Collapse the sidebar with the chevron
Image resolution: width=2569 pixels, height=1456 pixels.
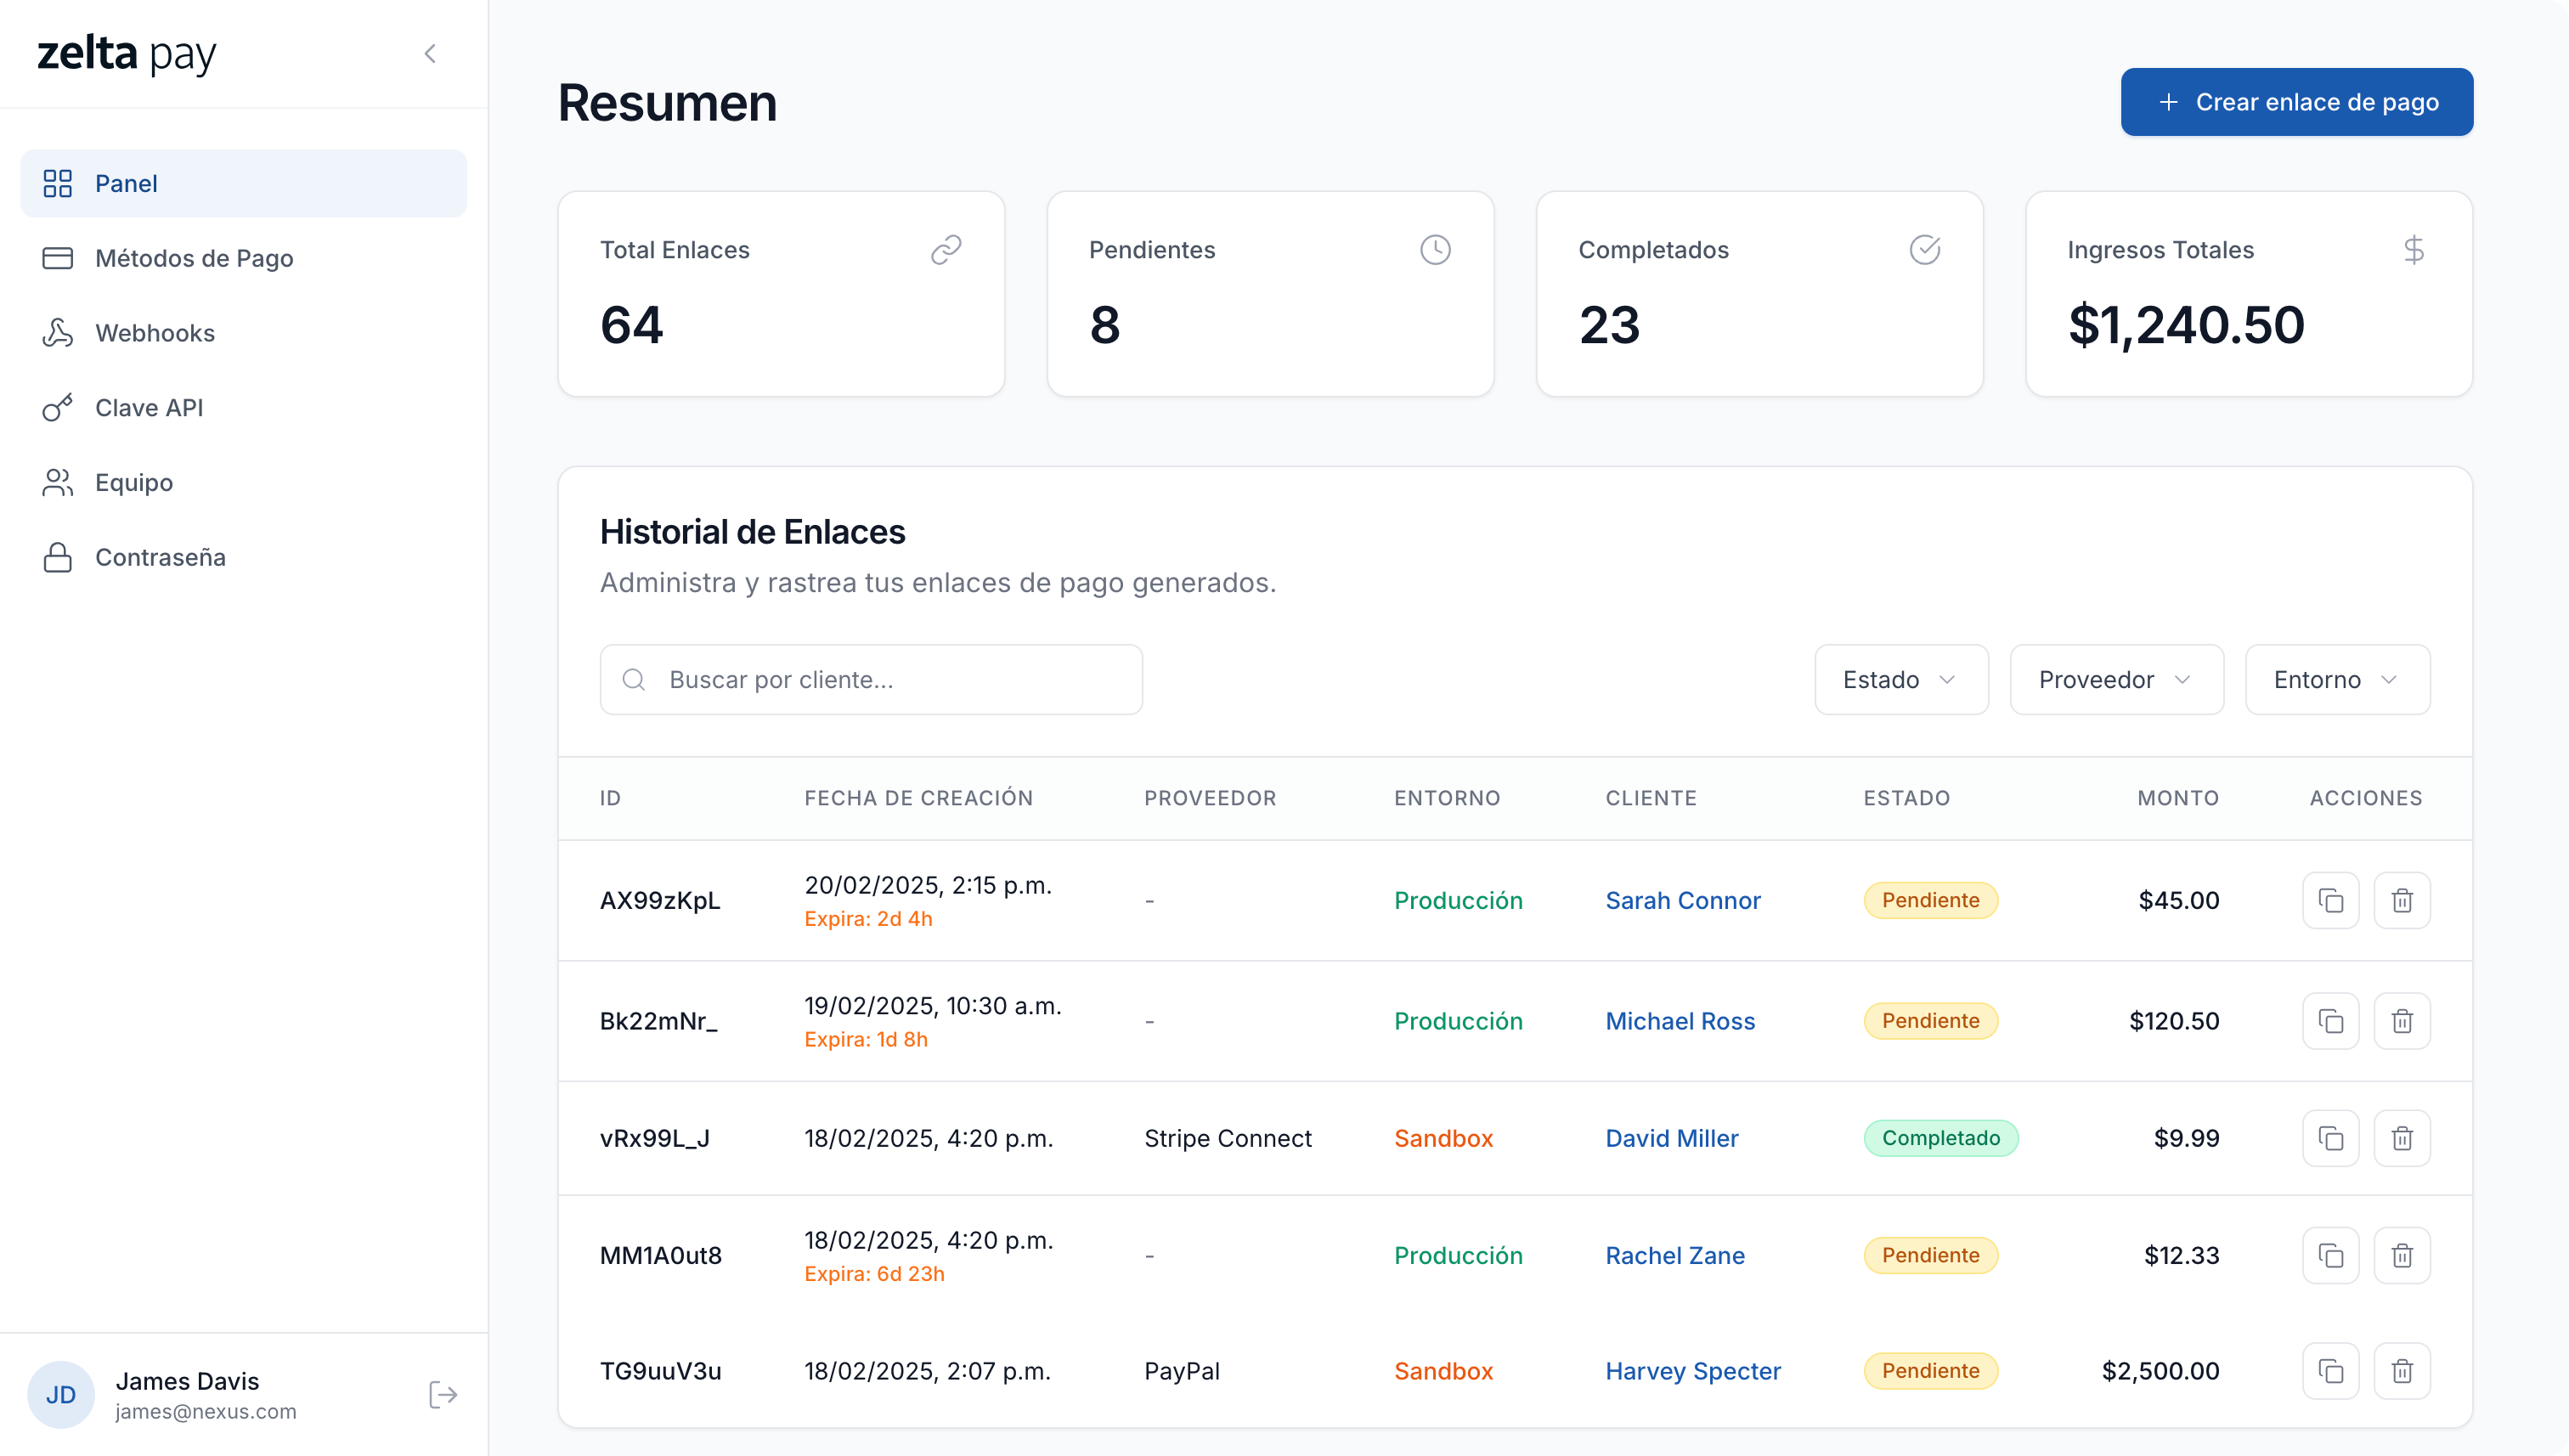pyautogui.click(x=431, y=53)
